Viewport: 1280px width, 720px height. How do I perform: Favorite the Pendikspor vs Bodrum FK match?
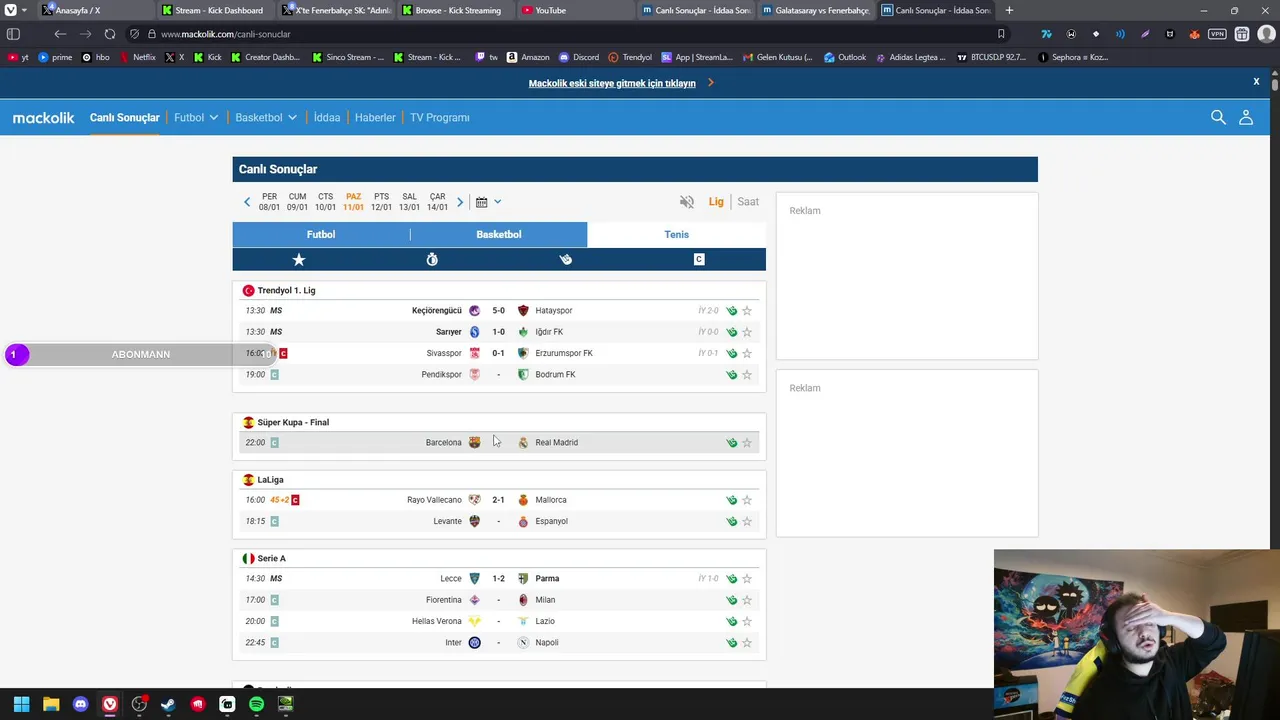(x=747, y=375)
